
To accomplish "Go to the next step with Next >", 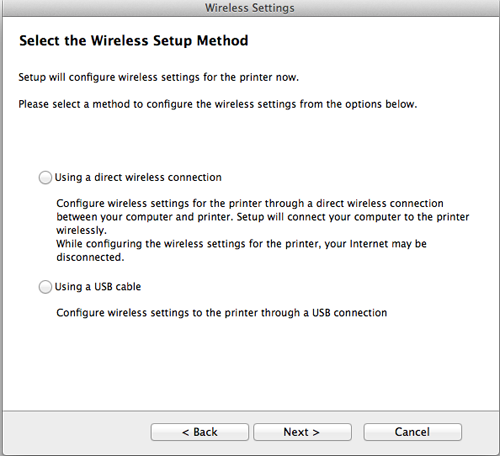I will [302, 432].
